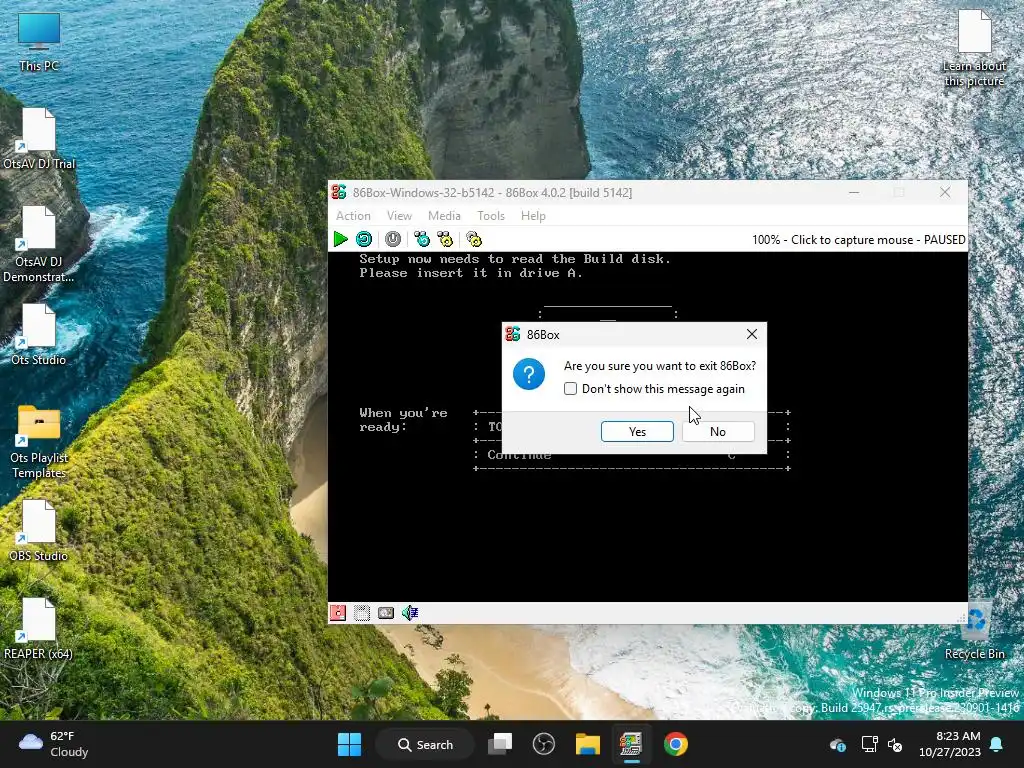Click the Ctrl+Alt+Esc toolbar icon with yellow gear

(445, 240)
